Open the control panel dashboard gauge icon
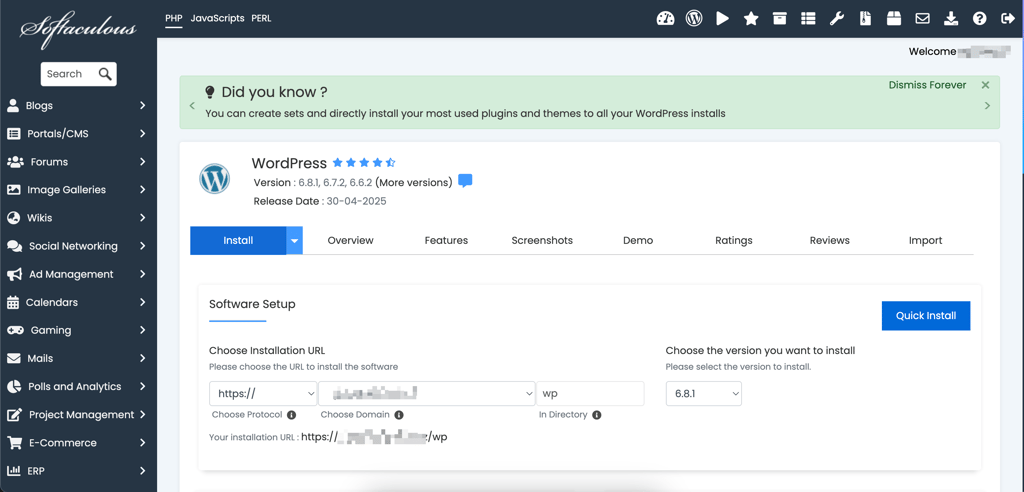This screenshot has height=492, width=1024. pos(665,18)
